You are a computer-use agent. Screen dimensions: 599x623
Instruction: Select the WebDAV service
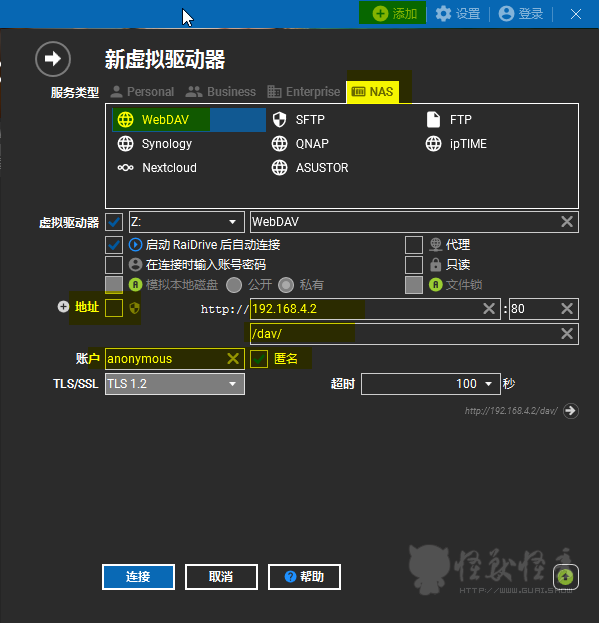click(x=189, y=120)
